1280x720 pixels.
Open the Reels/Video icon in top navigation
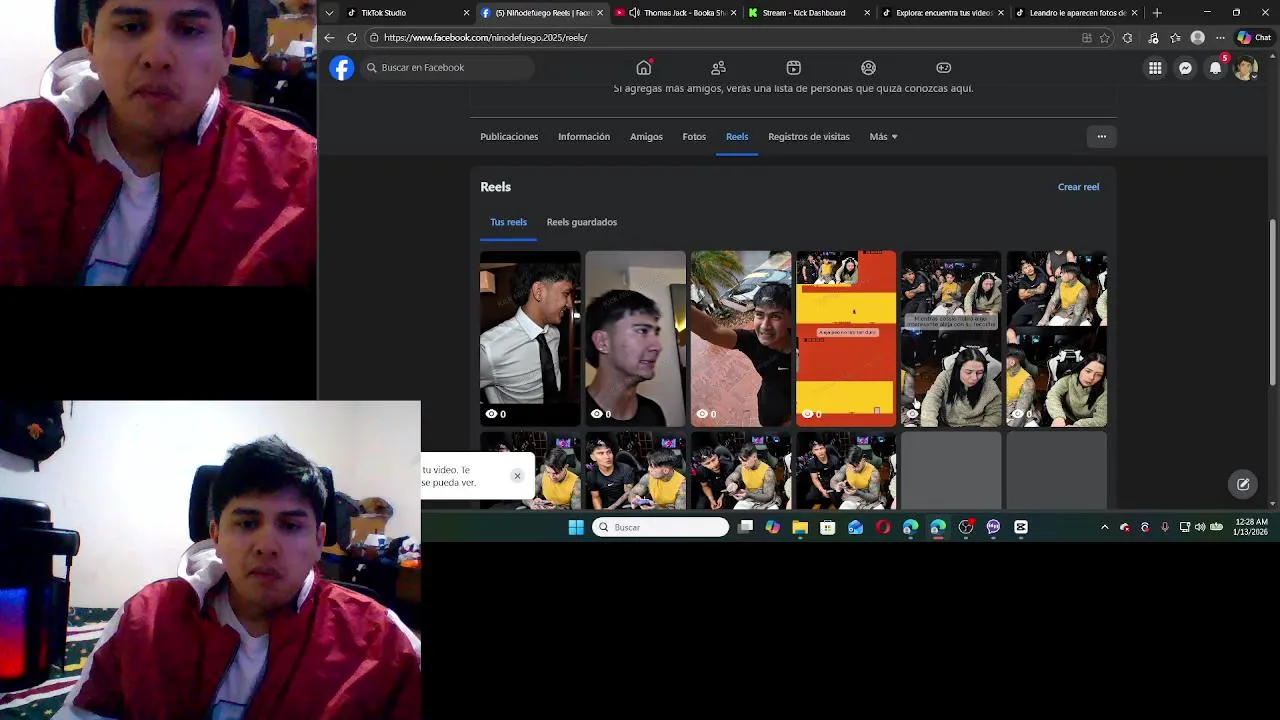pos(793,67)
